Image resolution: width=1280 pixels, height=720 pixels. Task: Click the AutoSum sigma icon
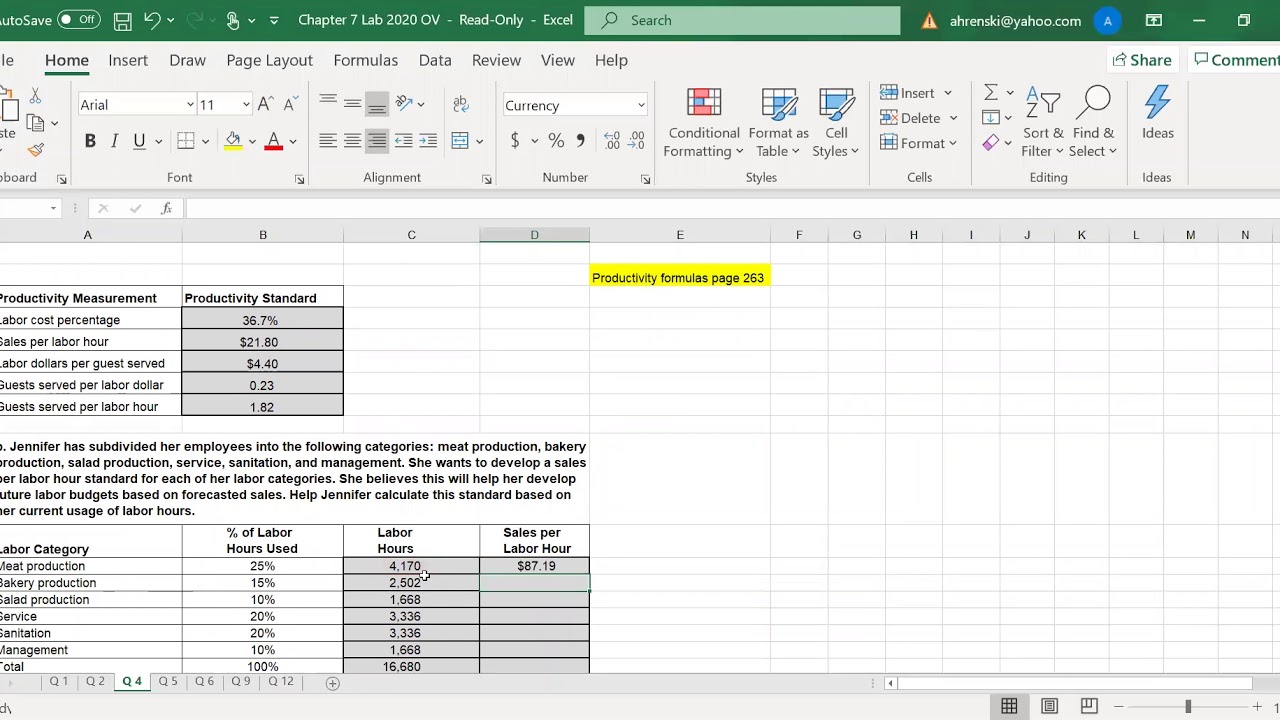tap(991, 93)
